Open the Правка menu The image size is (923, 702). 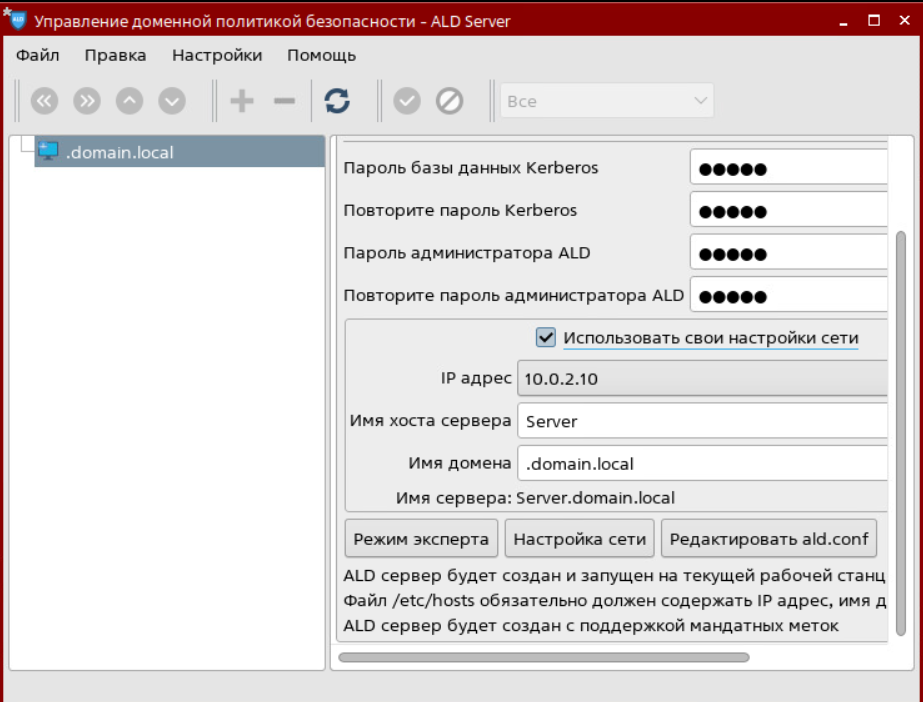[x=115, y=55]
